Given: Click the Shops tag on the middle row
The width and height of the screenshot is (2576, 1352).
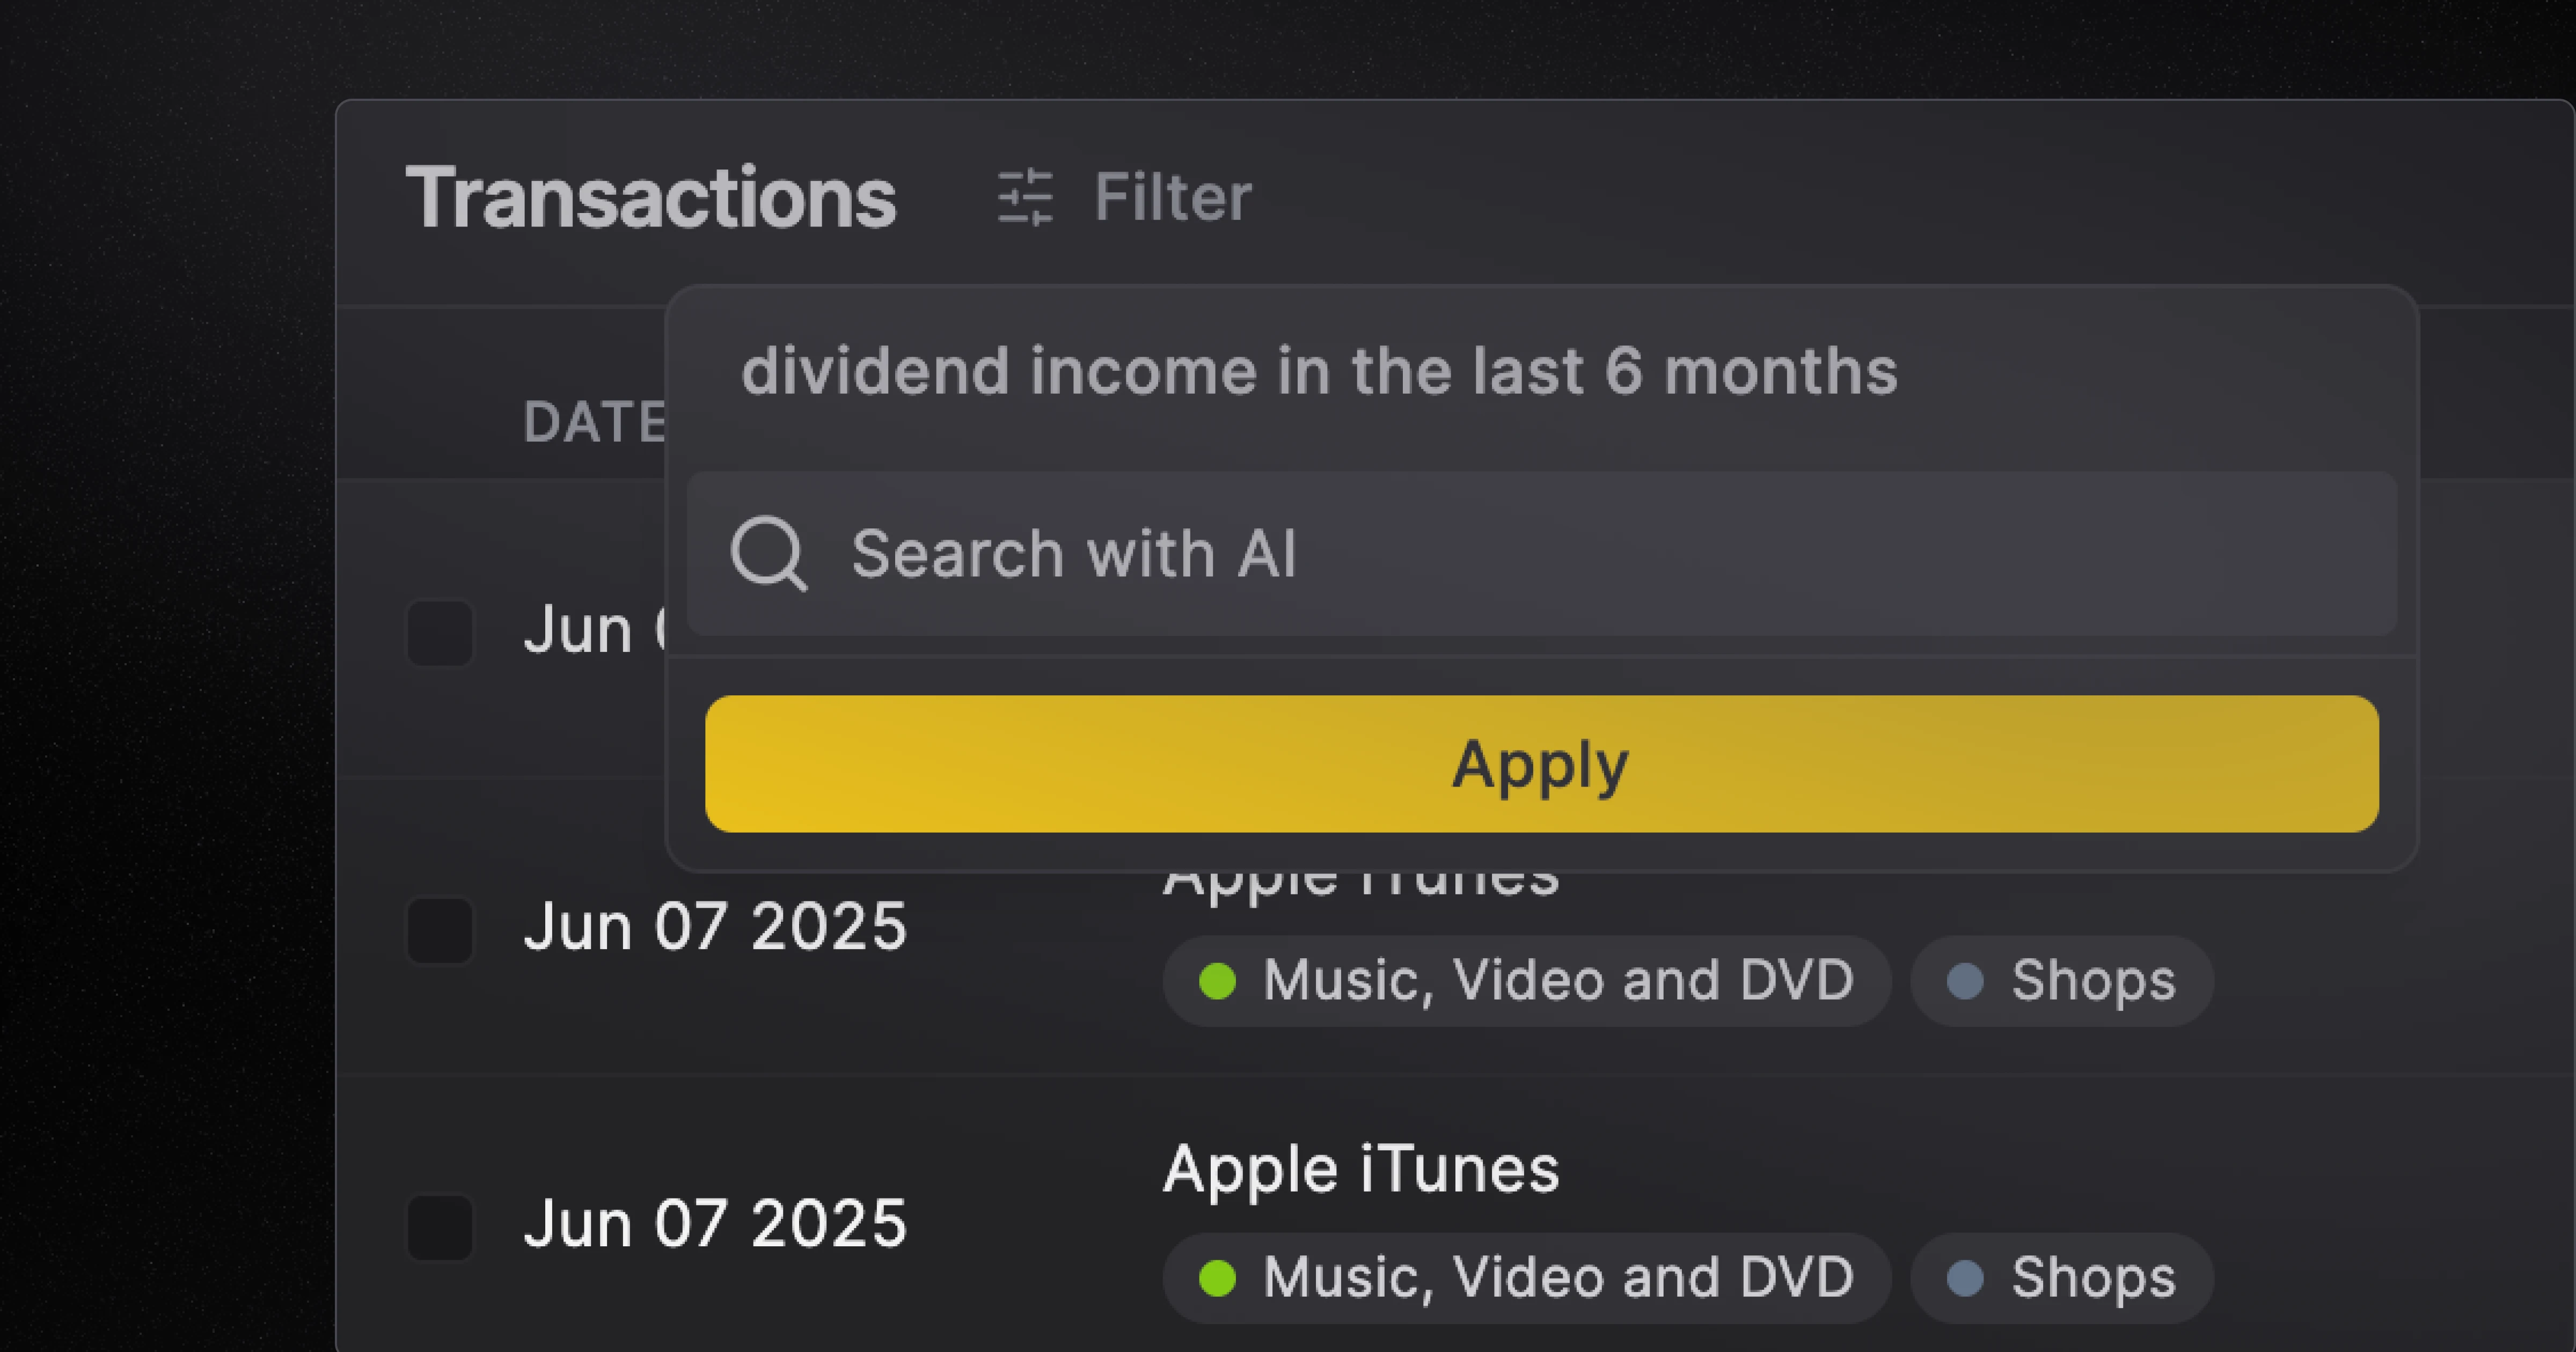Looking at the screenshot, I should point(2060,982).
